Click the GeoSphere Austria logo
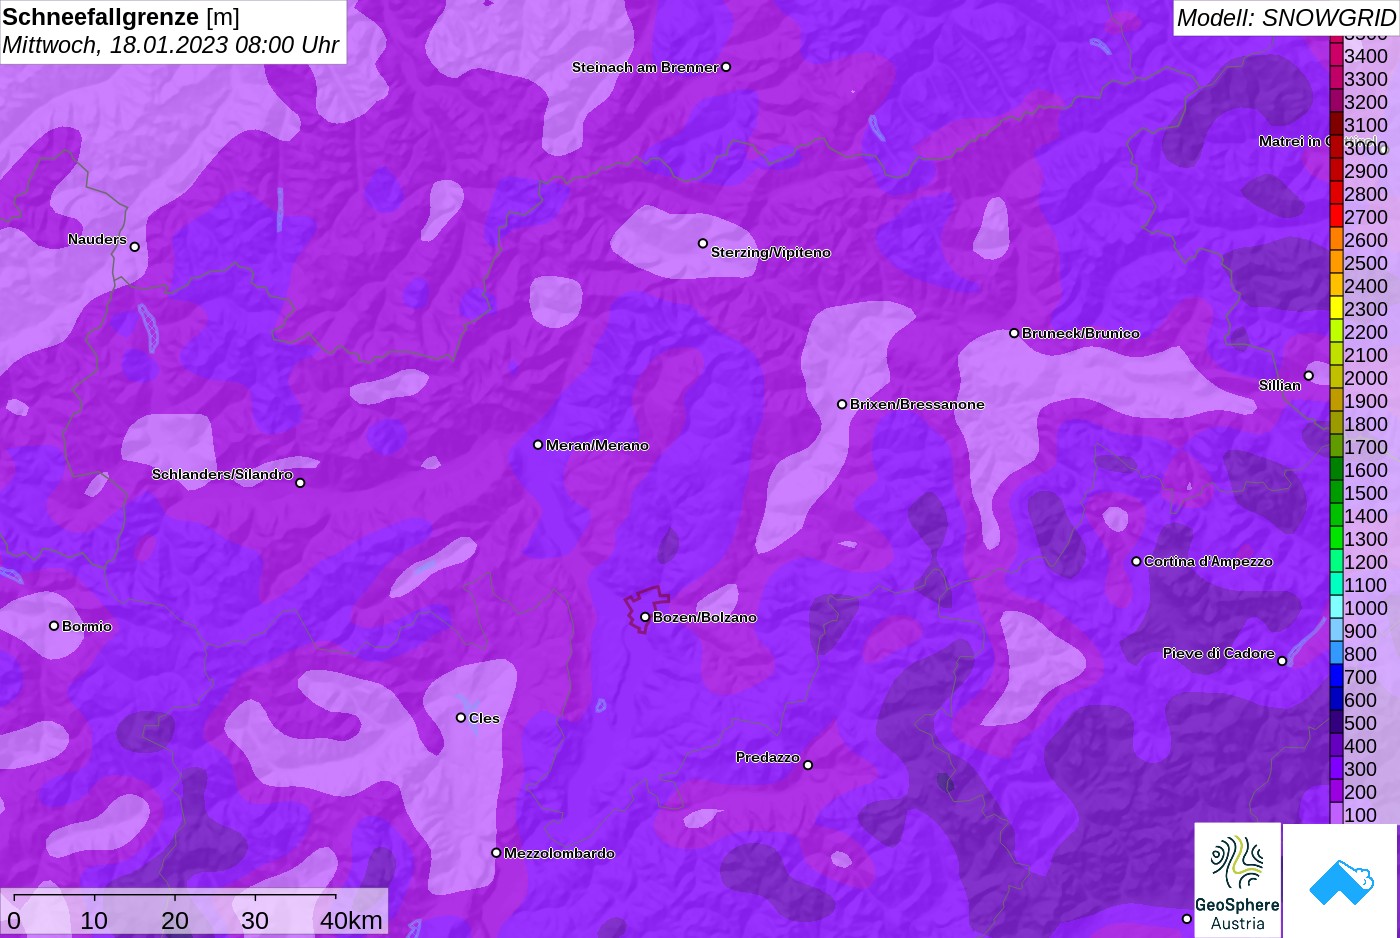Screen dimensions: 1400x938 click(1237, 880)
